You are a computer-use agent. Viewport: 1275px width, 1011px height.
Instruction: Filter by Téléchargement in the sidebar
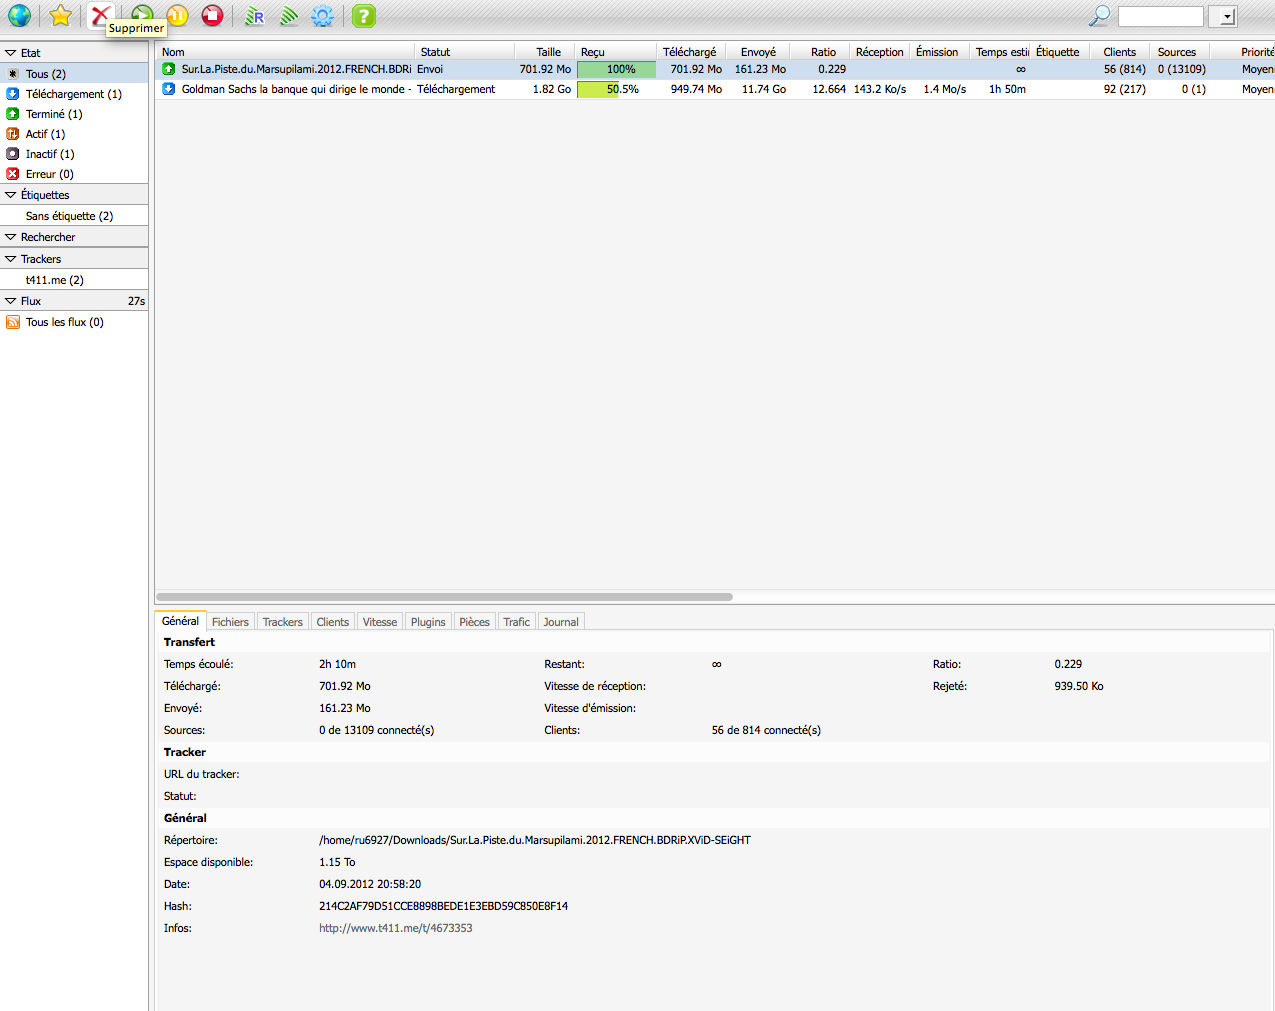73,94
